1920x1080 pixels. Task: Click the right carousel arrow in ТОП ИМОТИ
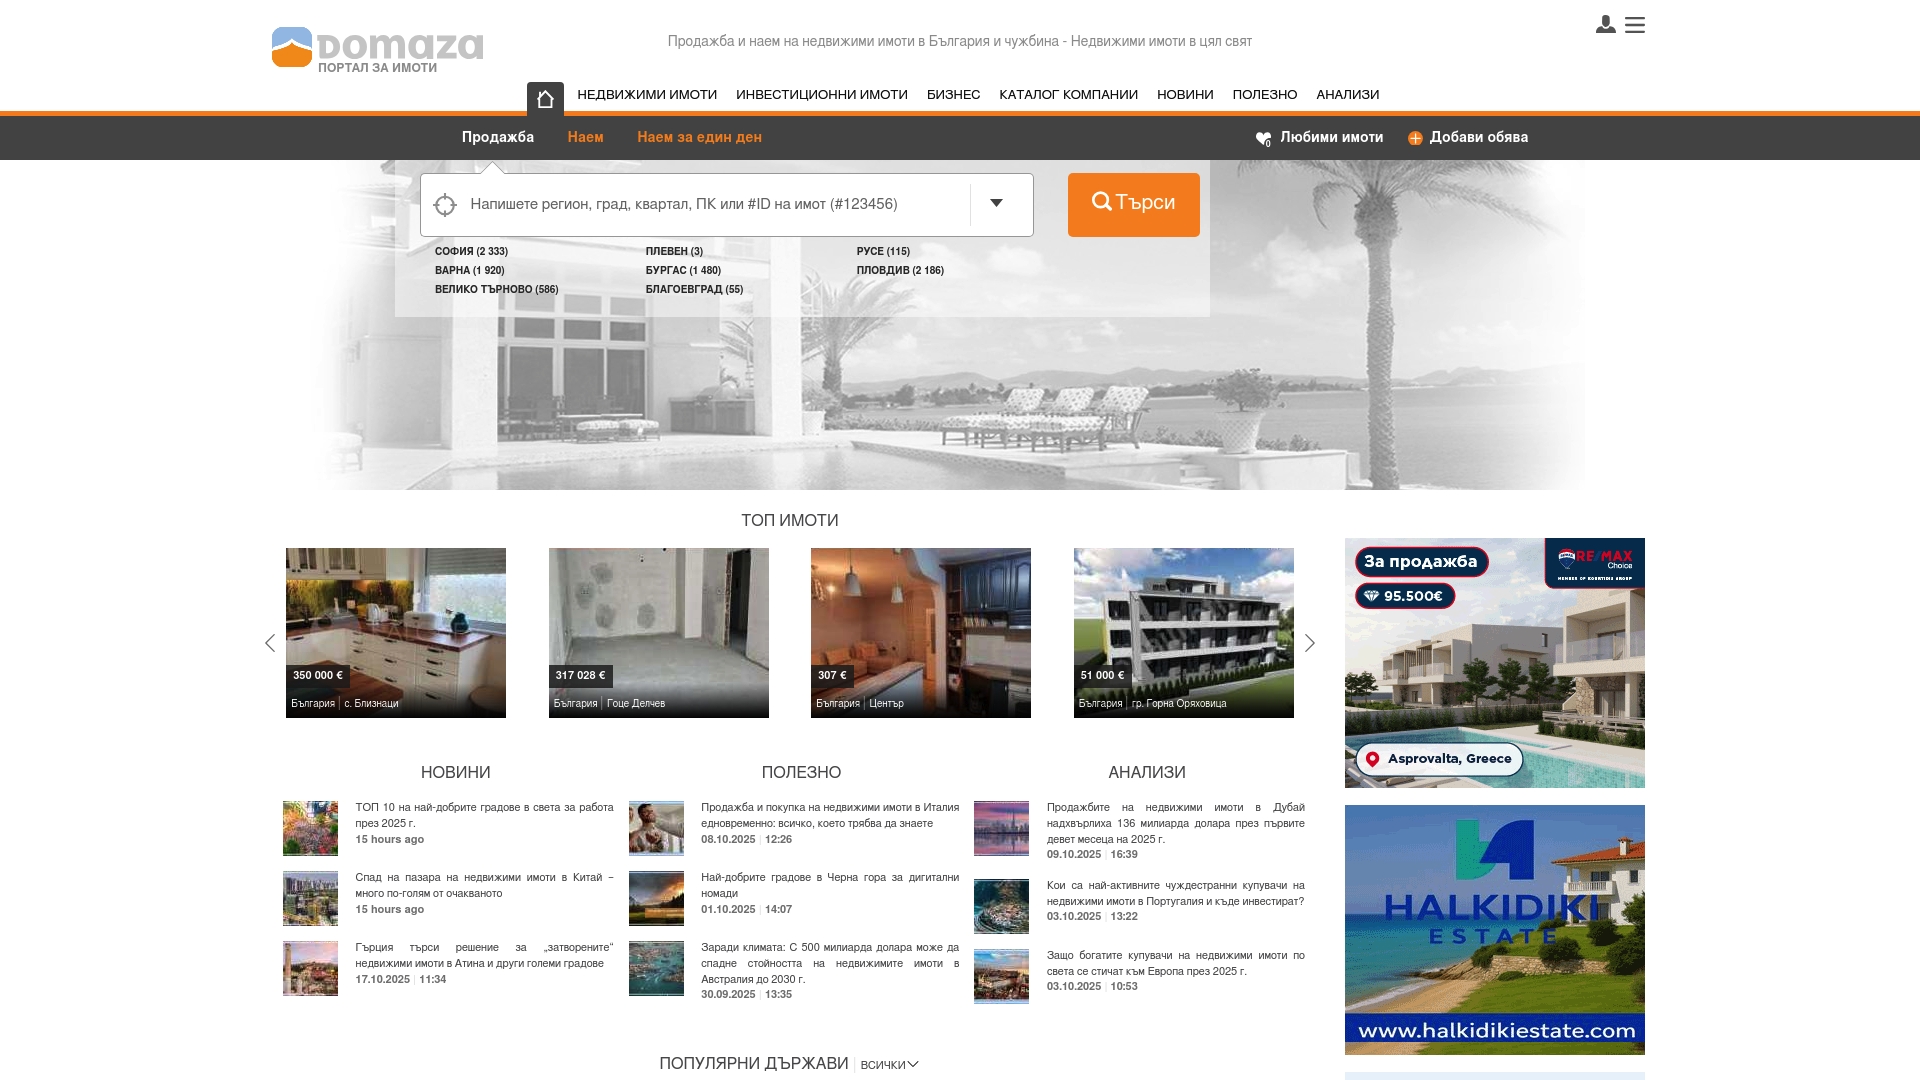pos(1310,643)
